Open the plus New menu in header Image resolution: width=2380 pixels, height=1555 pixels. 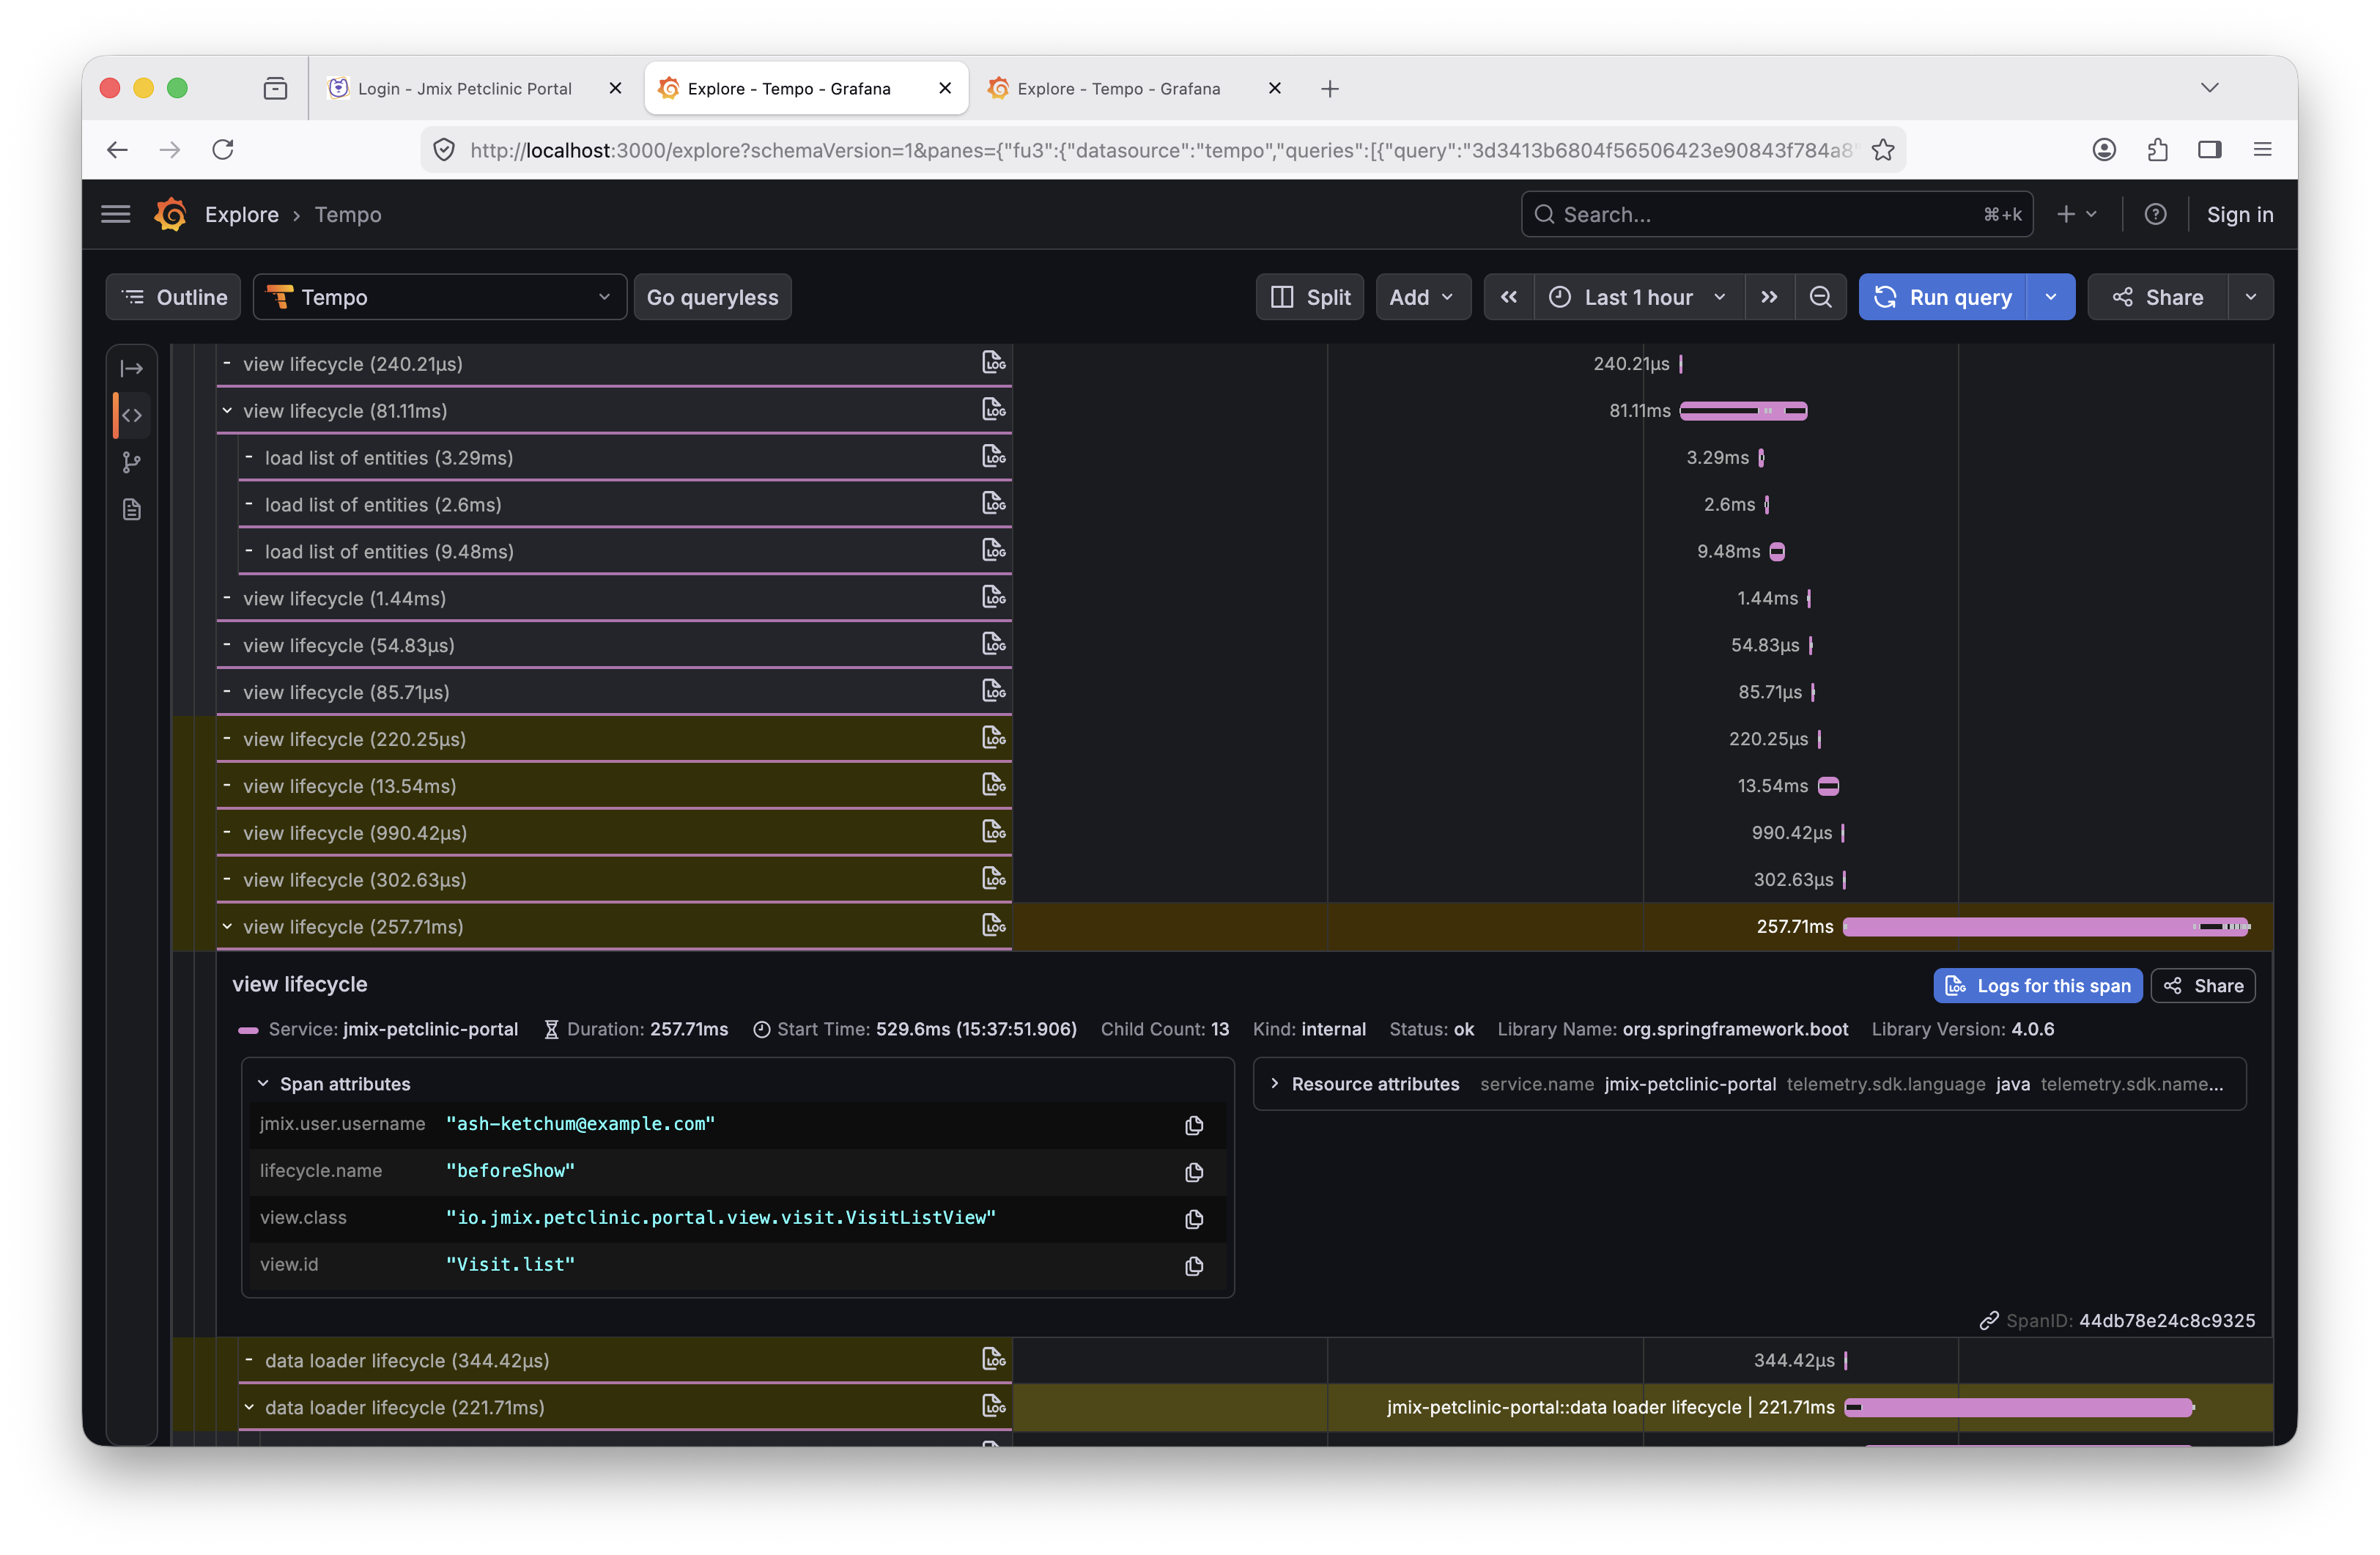click(x=2077, y=214)
